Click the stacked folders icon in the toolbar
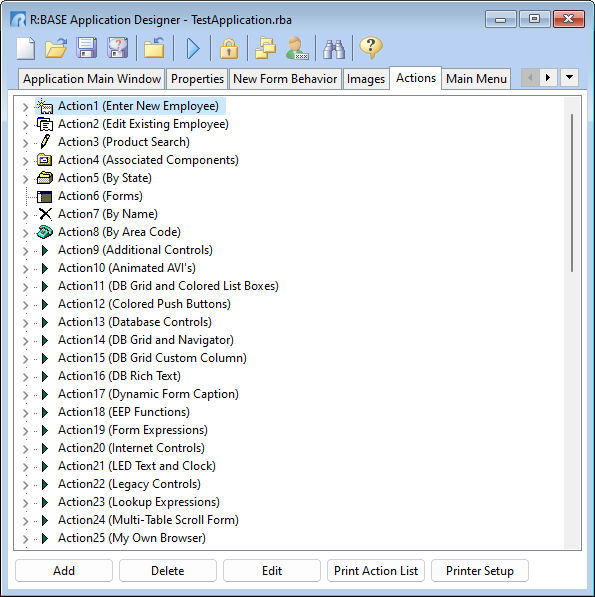The height and width of the screenshot is (597, 595). tap(265, 48)
